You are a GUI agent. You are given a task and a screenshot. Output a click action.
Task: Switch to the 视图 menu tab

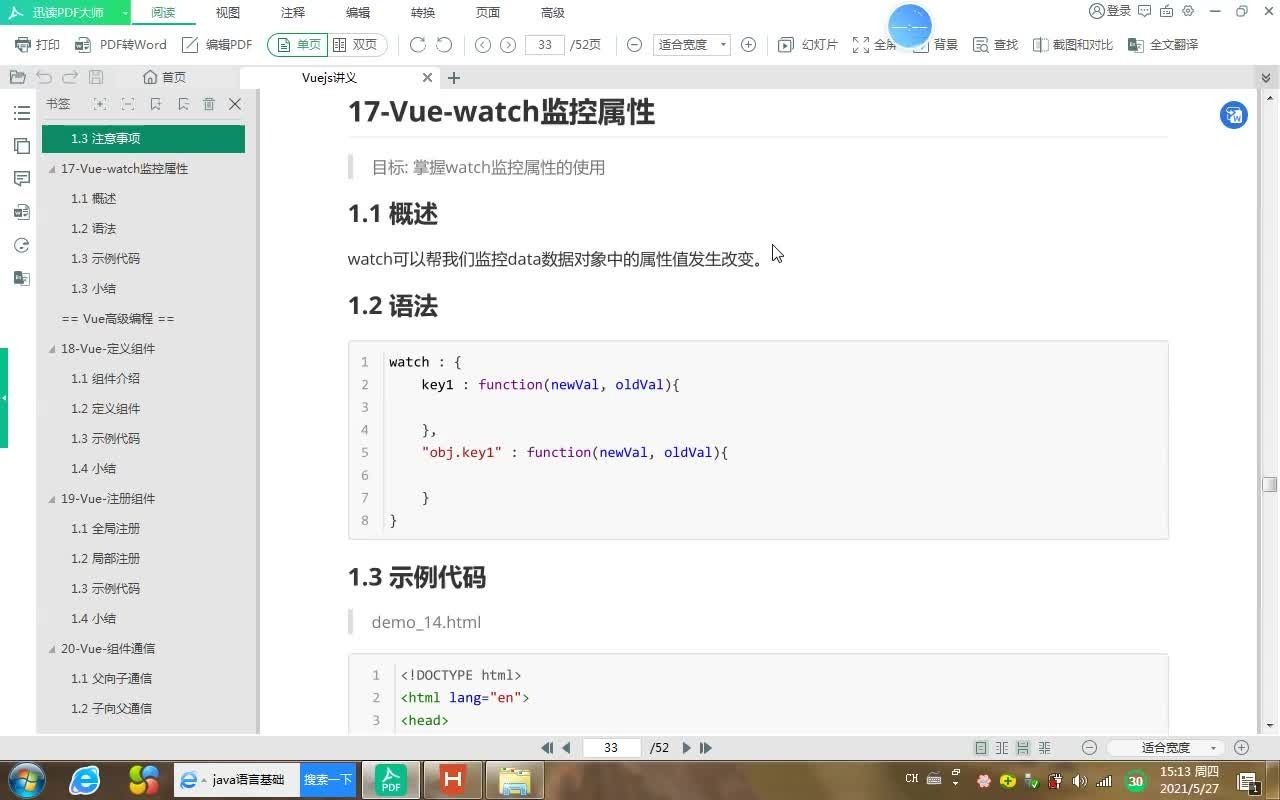pyautogui.click(x=227, y=13)
